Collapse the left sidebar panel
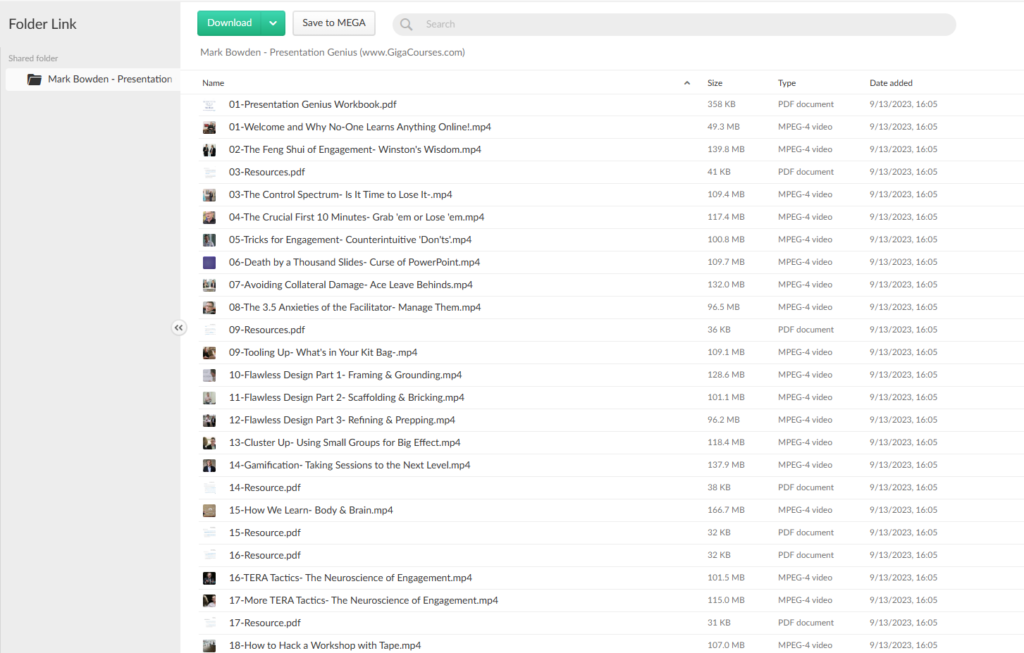 [179, 327]
